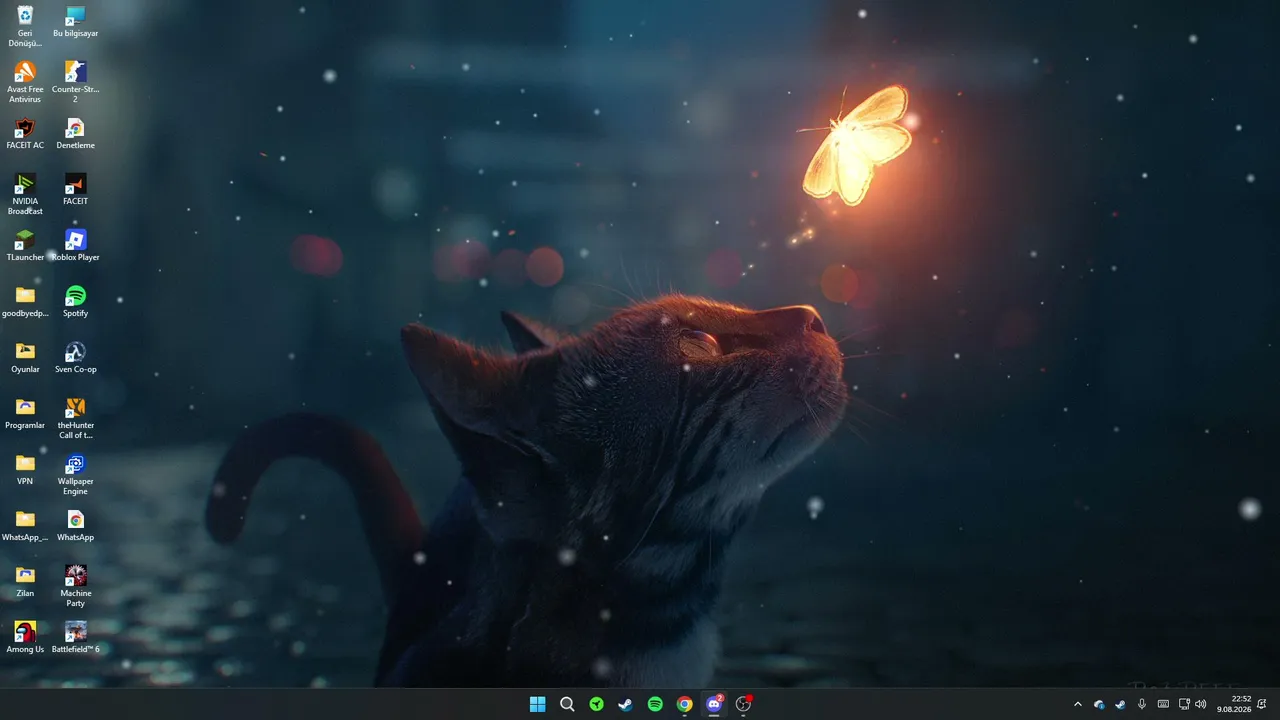Screen dimensions: 1280x720
Task: Select the FACEIT AC desktop icon
Action: point(25,134)
